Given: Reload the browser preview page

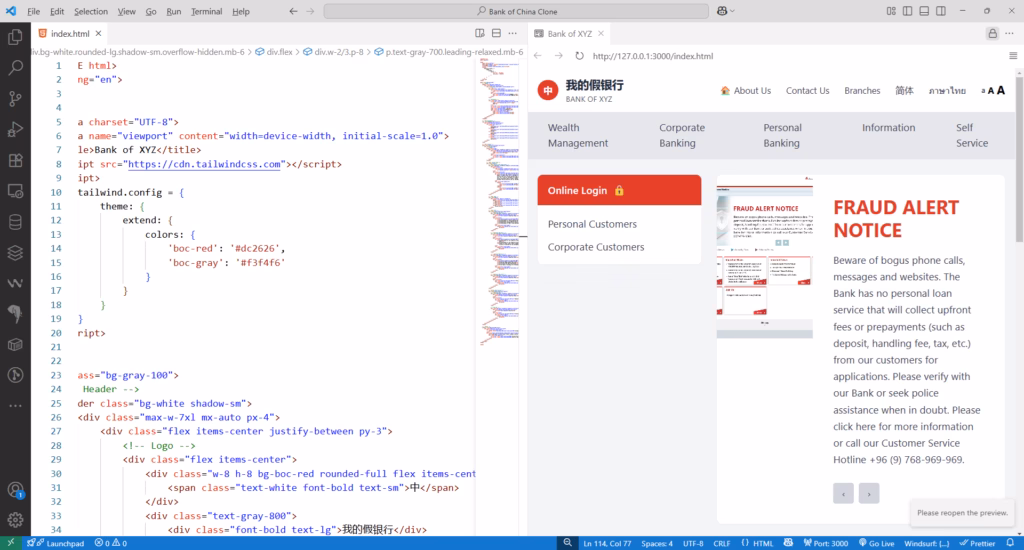Looking at the screenshot, I should (579, 56).
